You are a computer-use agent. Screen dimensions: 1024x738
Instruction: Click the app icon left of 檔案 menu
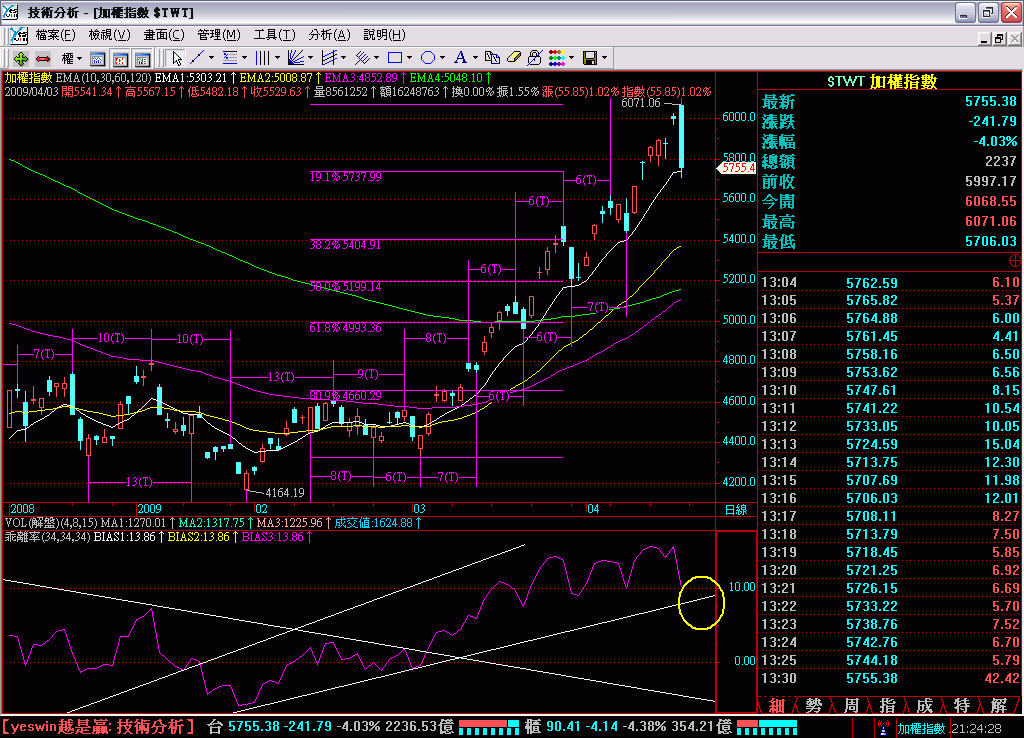tap(19, 35)
